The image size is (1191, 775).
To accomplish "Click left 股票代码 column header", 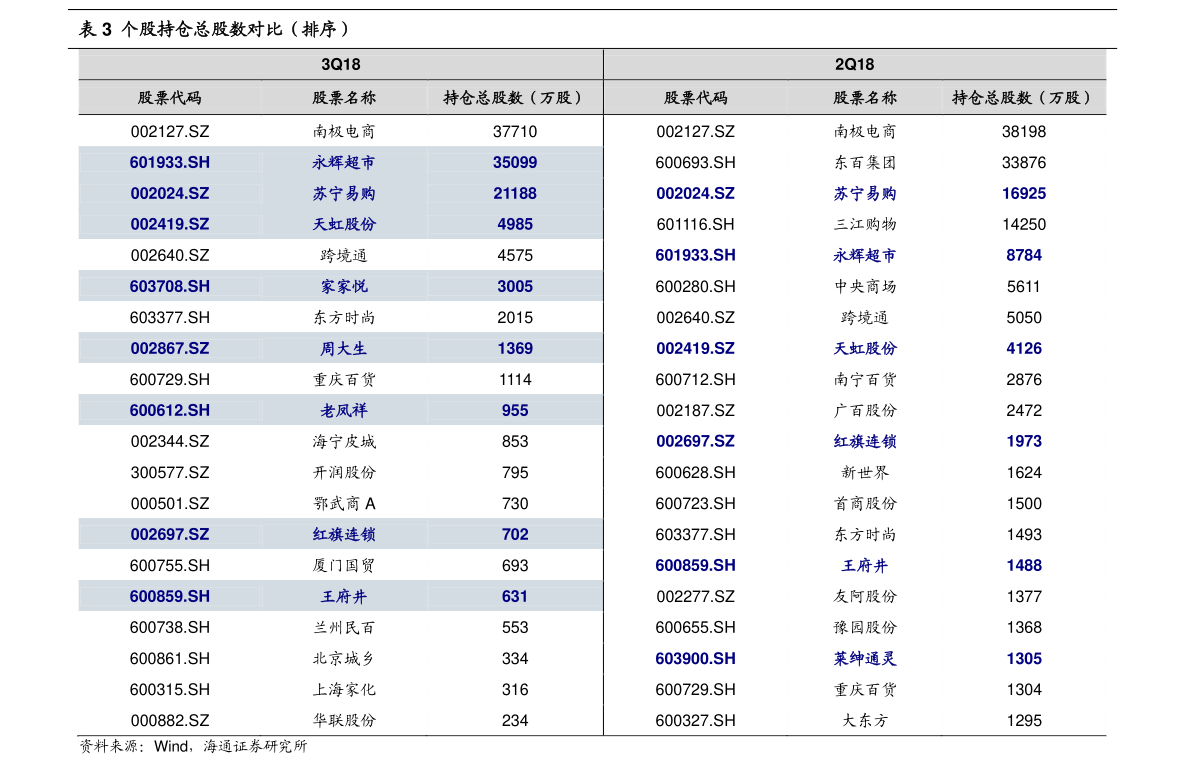I will pos(169,98).
